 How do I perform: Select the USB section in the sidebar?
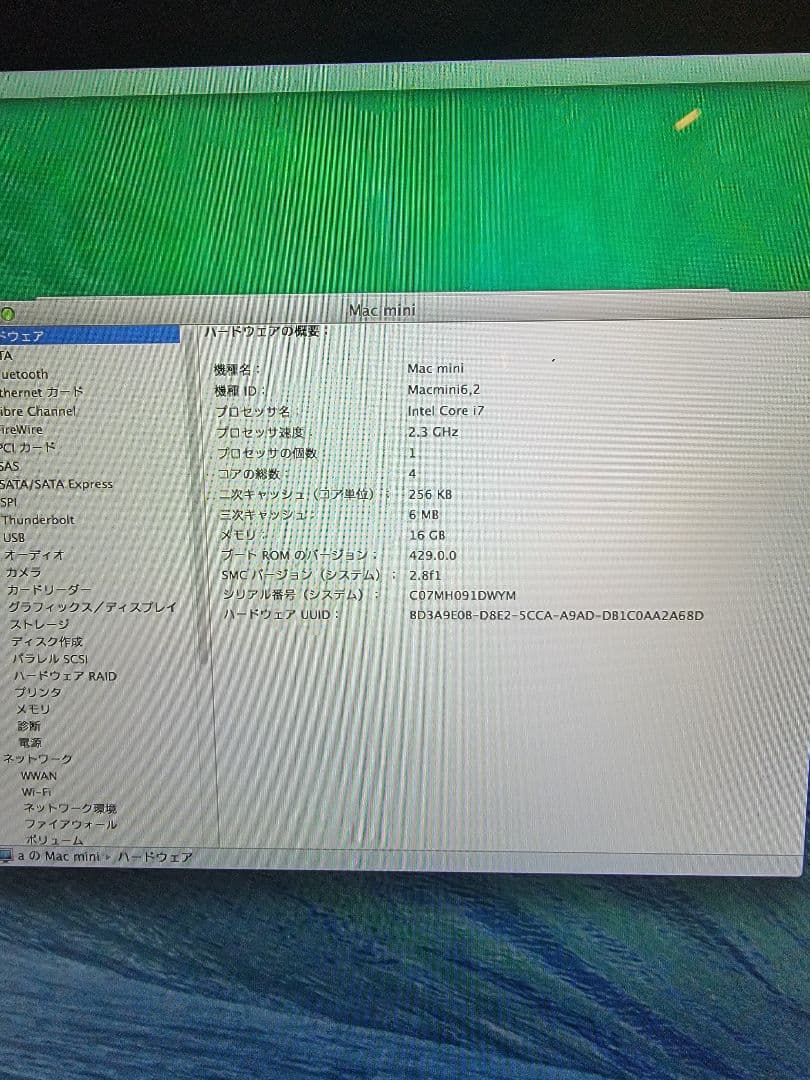click(x=17, y=537)
